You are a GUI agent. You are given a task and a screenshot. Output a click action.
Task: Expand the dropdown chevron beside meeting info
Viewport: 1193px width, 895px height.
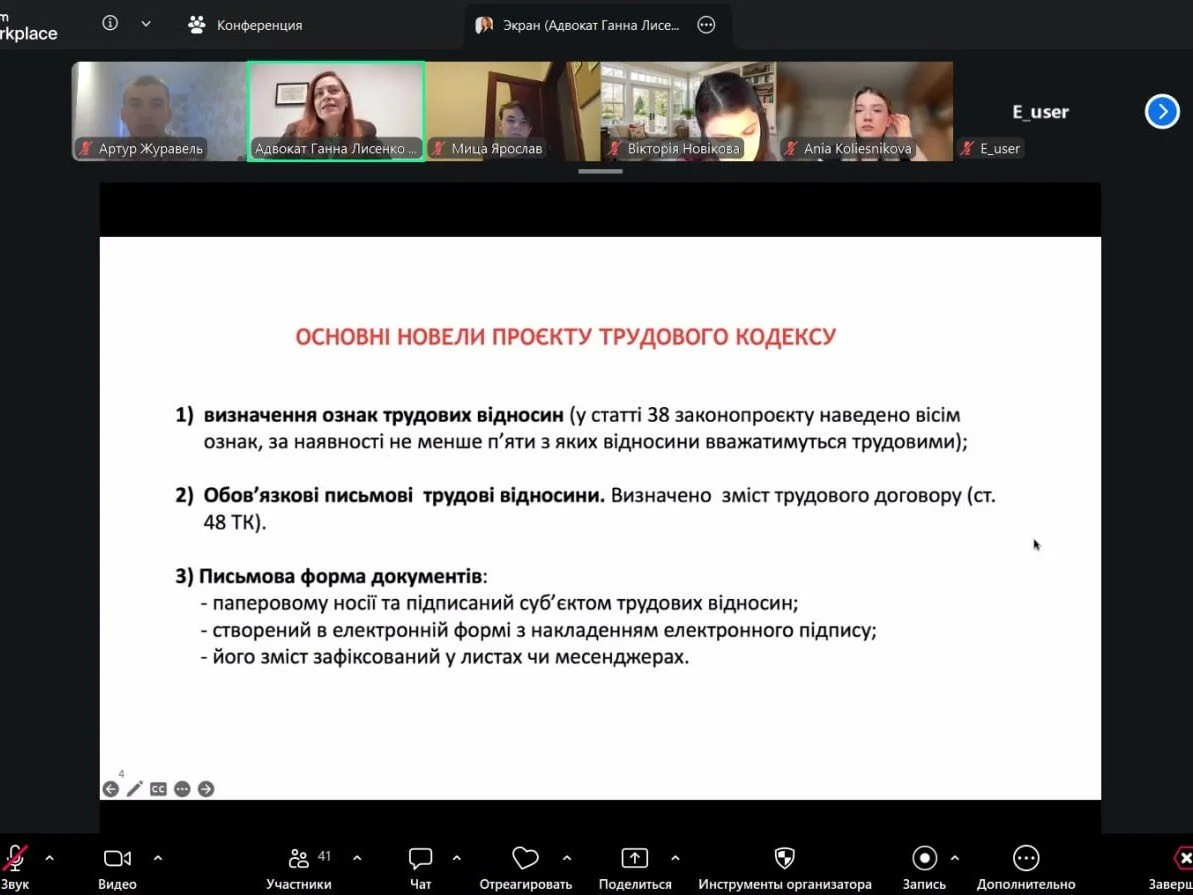click(x=146, y=24)
